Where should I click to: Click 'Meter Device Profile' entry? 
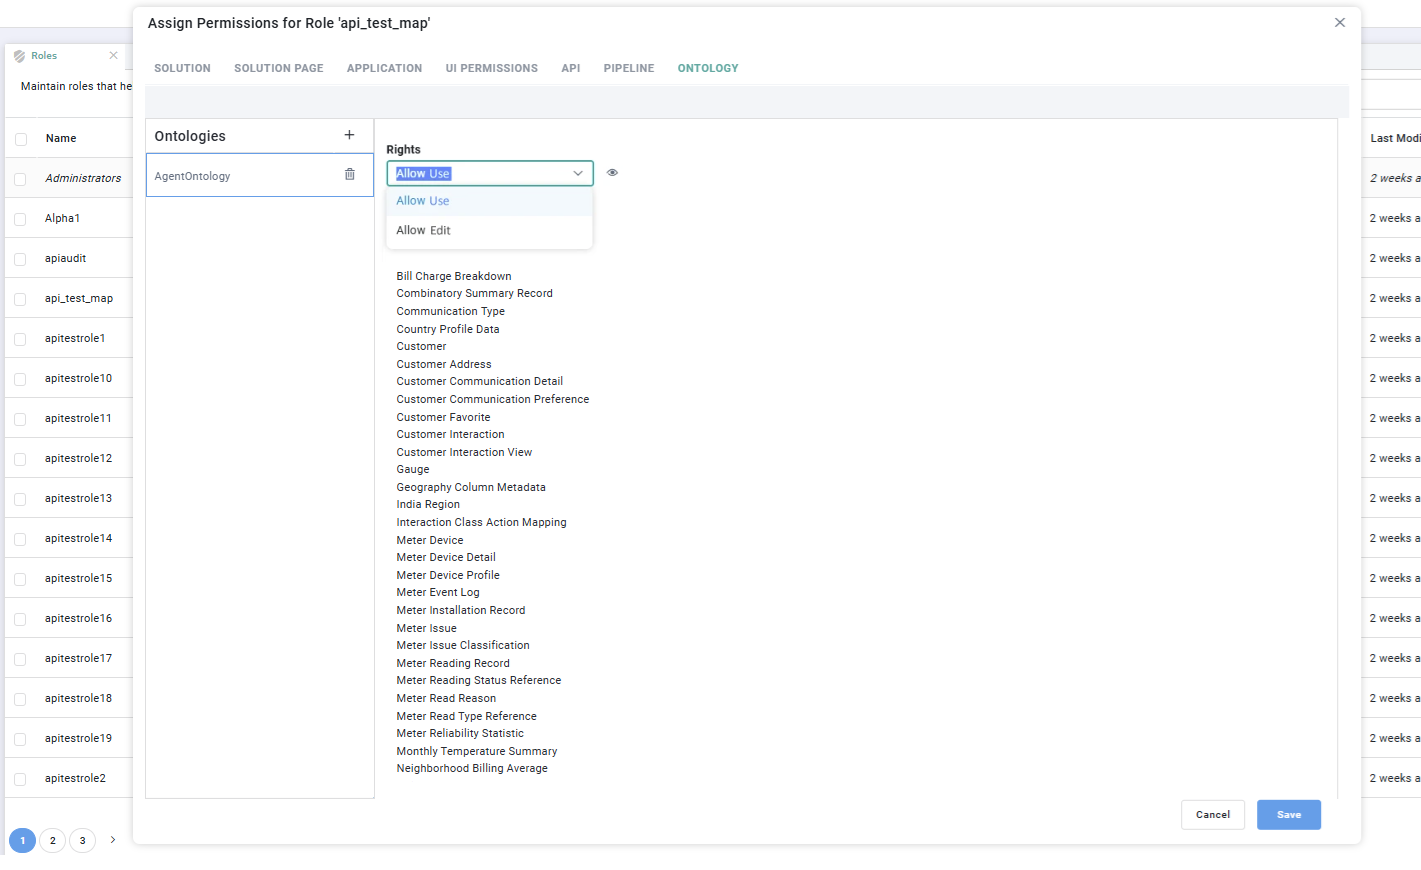point(448,575)
